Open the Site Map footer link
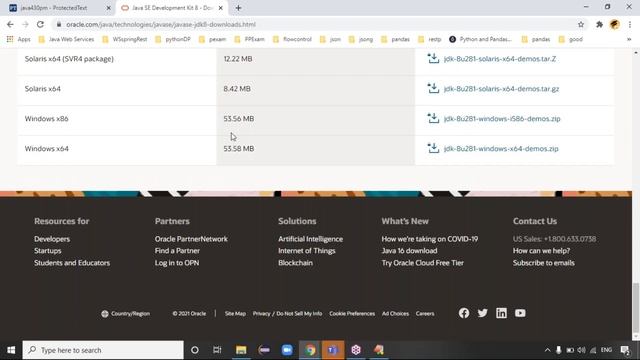Image resolution: width=640 pixels, height=360 pixels. 235,313
